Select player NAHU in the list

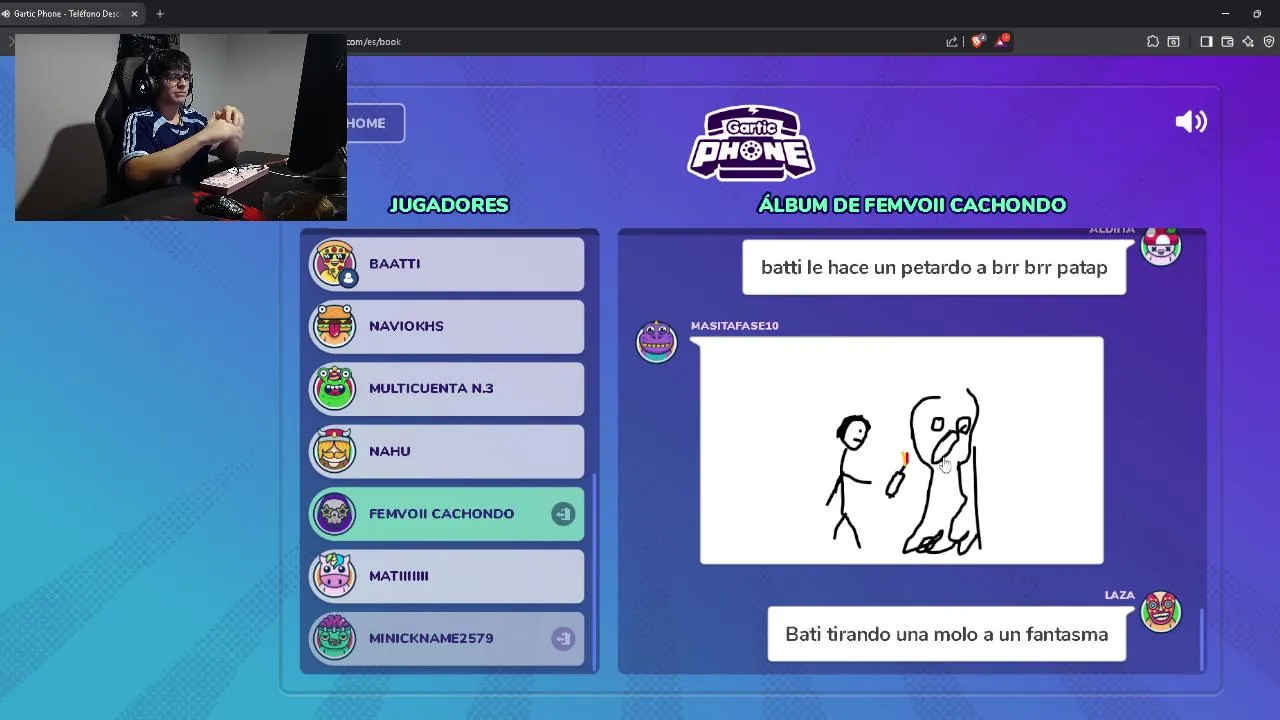coord(447,451)
